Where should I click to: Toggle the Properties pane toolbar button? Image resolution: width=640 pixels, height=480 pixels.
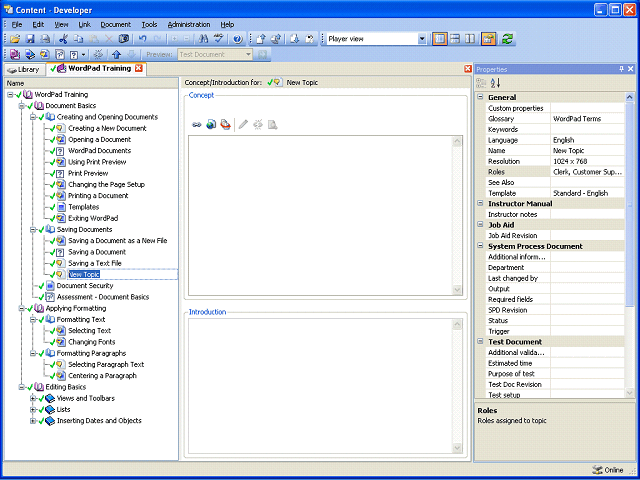click(x=488, y=39)
